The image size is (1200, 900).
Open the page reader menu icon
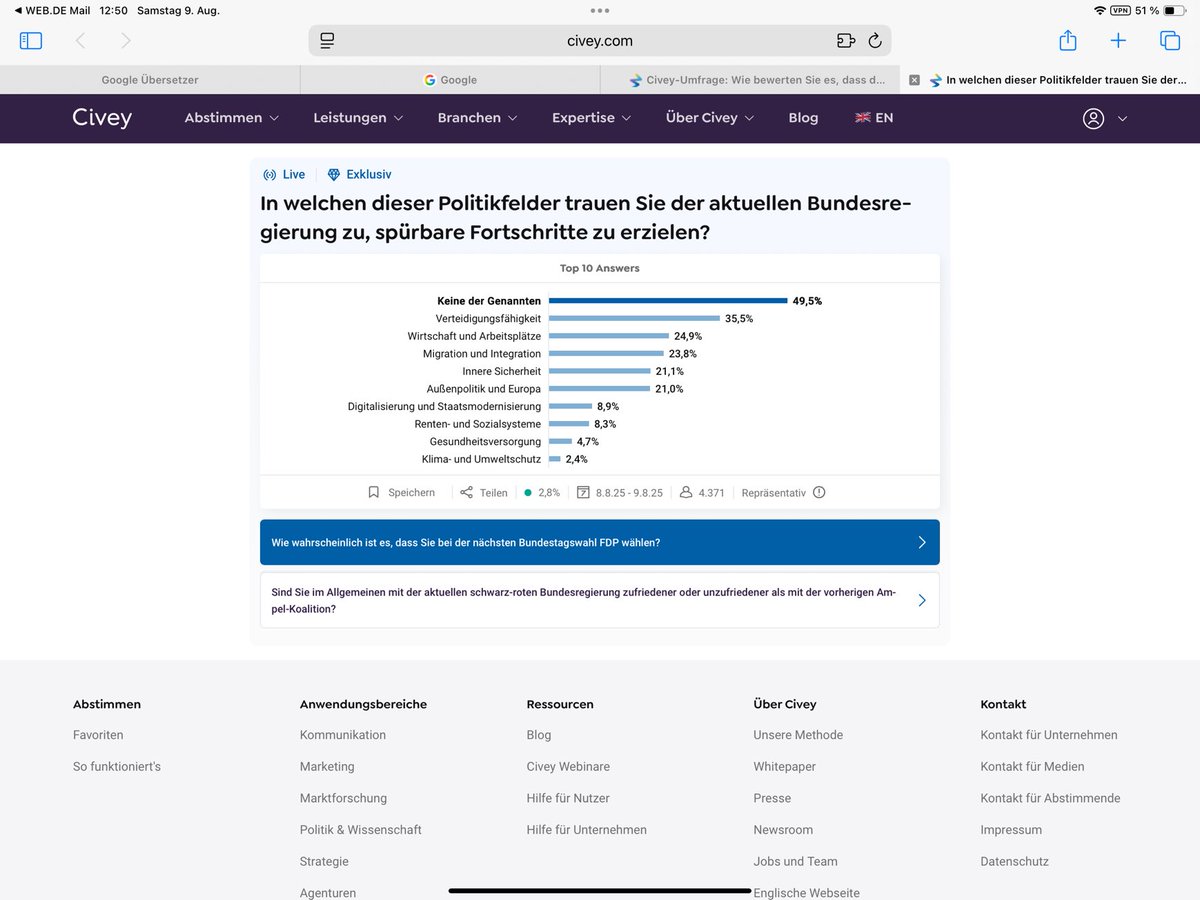[327, 41]
